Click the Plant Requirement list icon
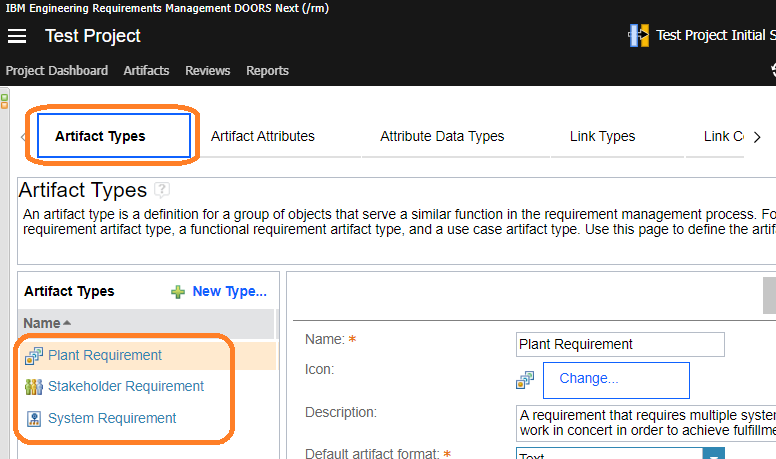The width and height of the screenshot is (776, 459). tap(34, 355)
